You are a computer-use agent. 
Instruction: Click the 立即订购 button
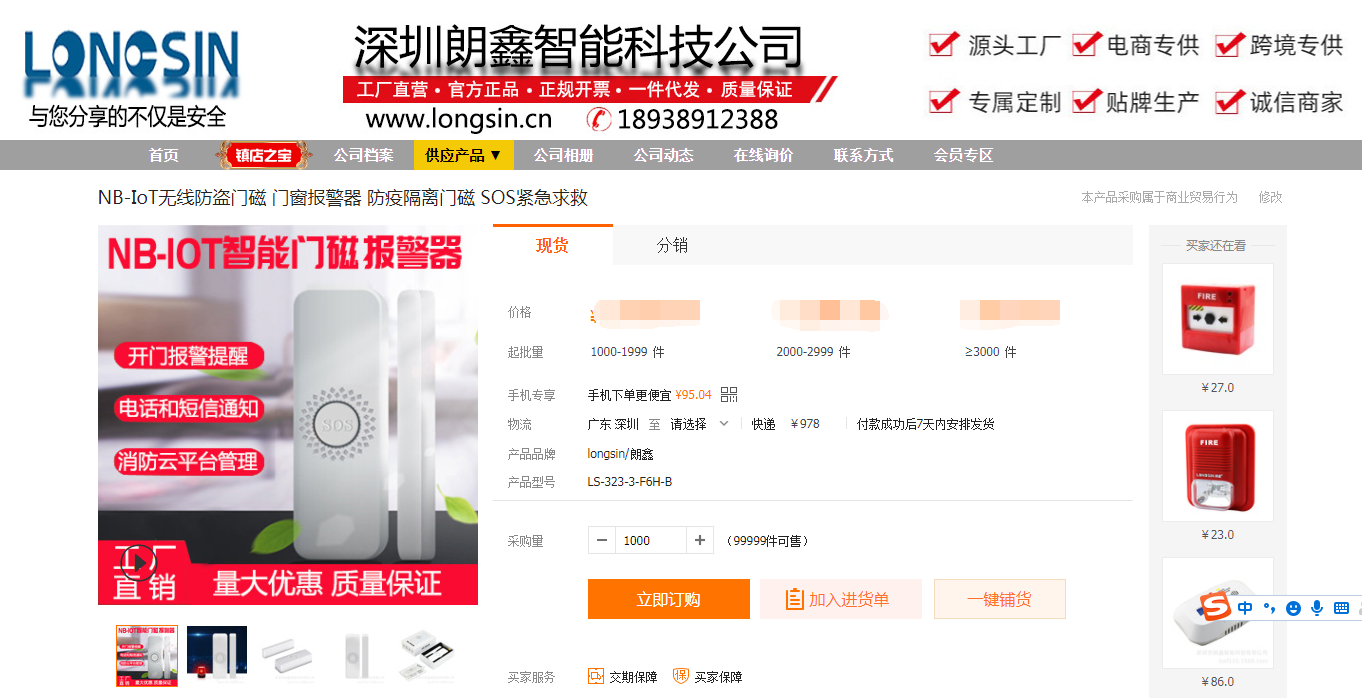pyautogui.click(x=669, y=599)
